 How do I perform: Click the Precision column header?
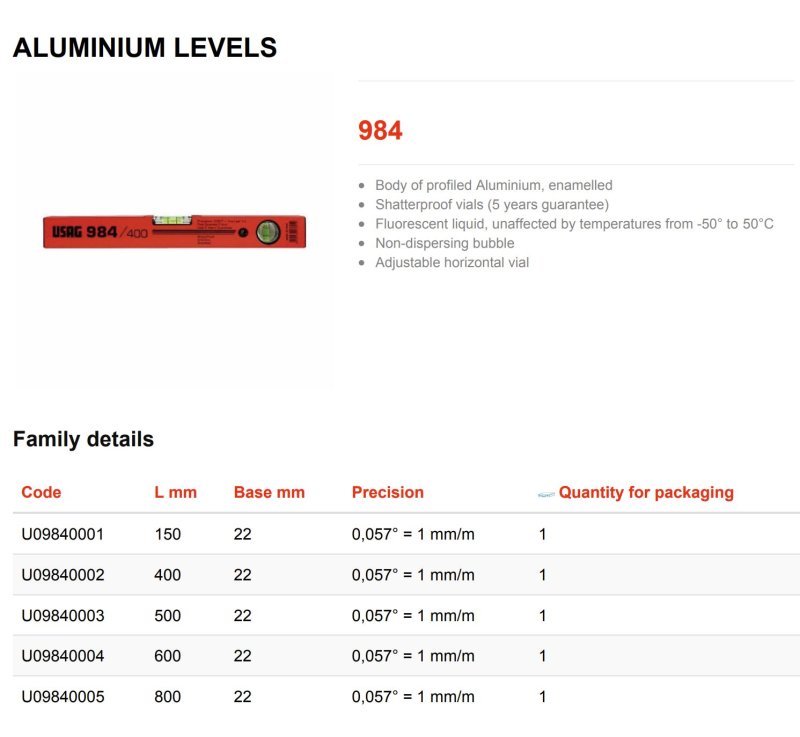coord(388,492)
